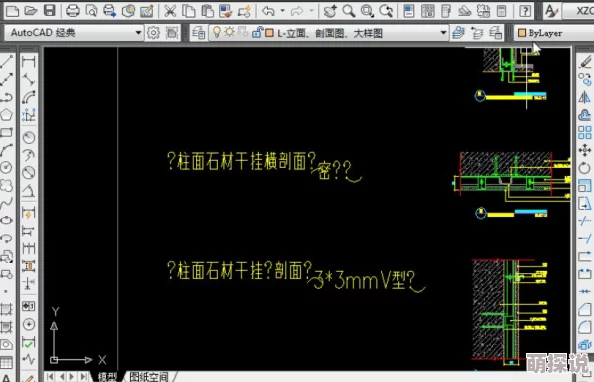This screenshot has width=594, height=382.
Task: Expand the undo history arrow
Action: point(282,11)
